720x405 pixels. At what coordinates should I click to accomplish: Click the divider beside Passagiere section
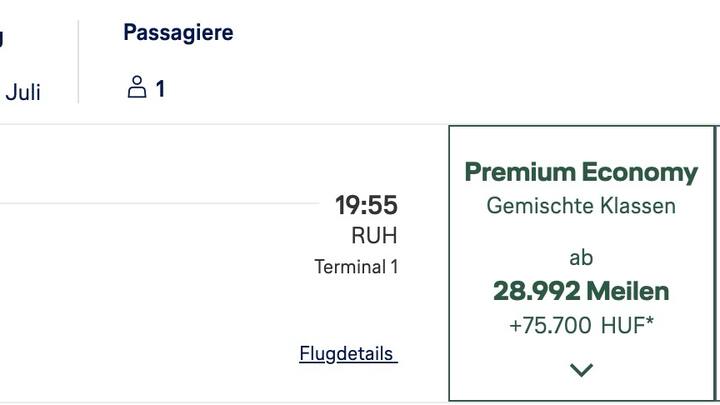[x=79, y=62]
